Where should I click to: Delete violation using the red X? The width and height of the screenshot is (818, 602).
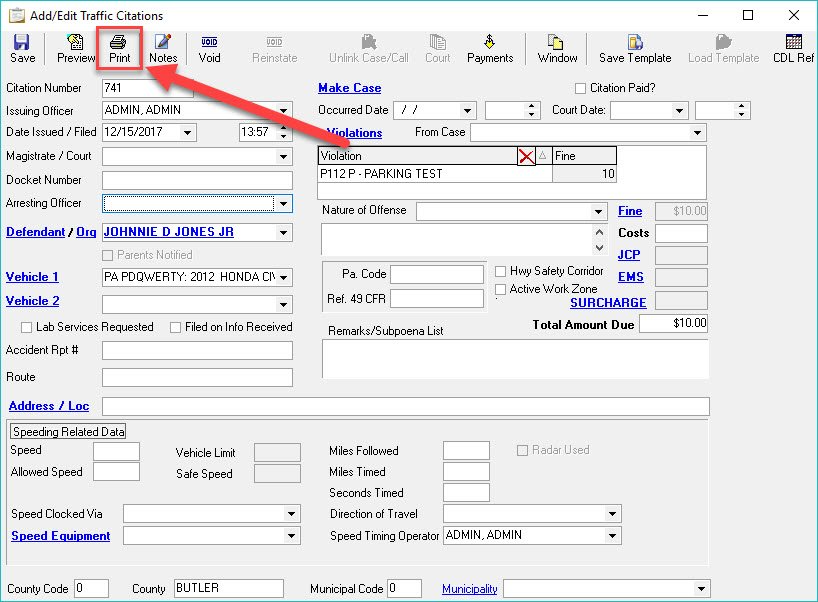(526, 156)
